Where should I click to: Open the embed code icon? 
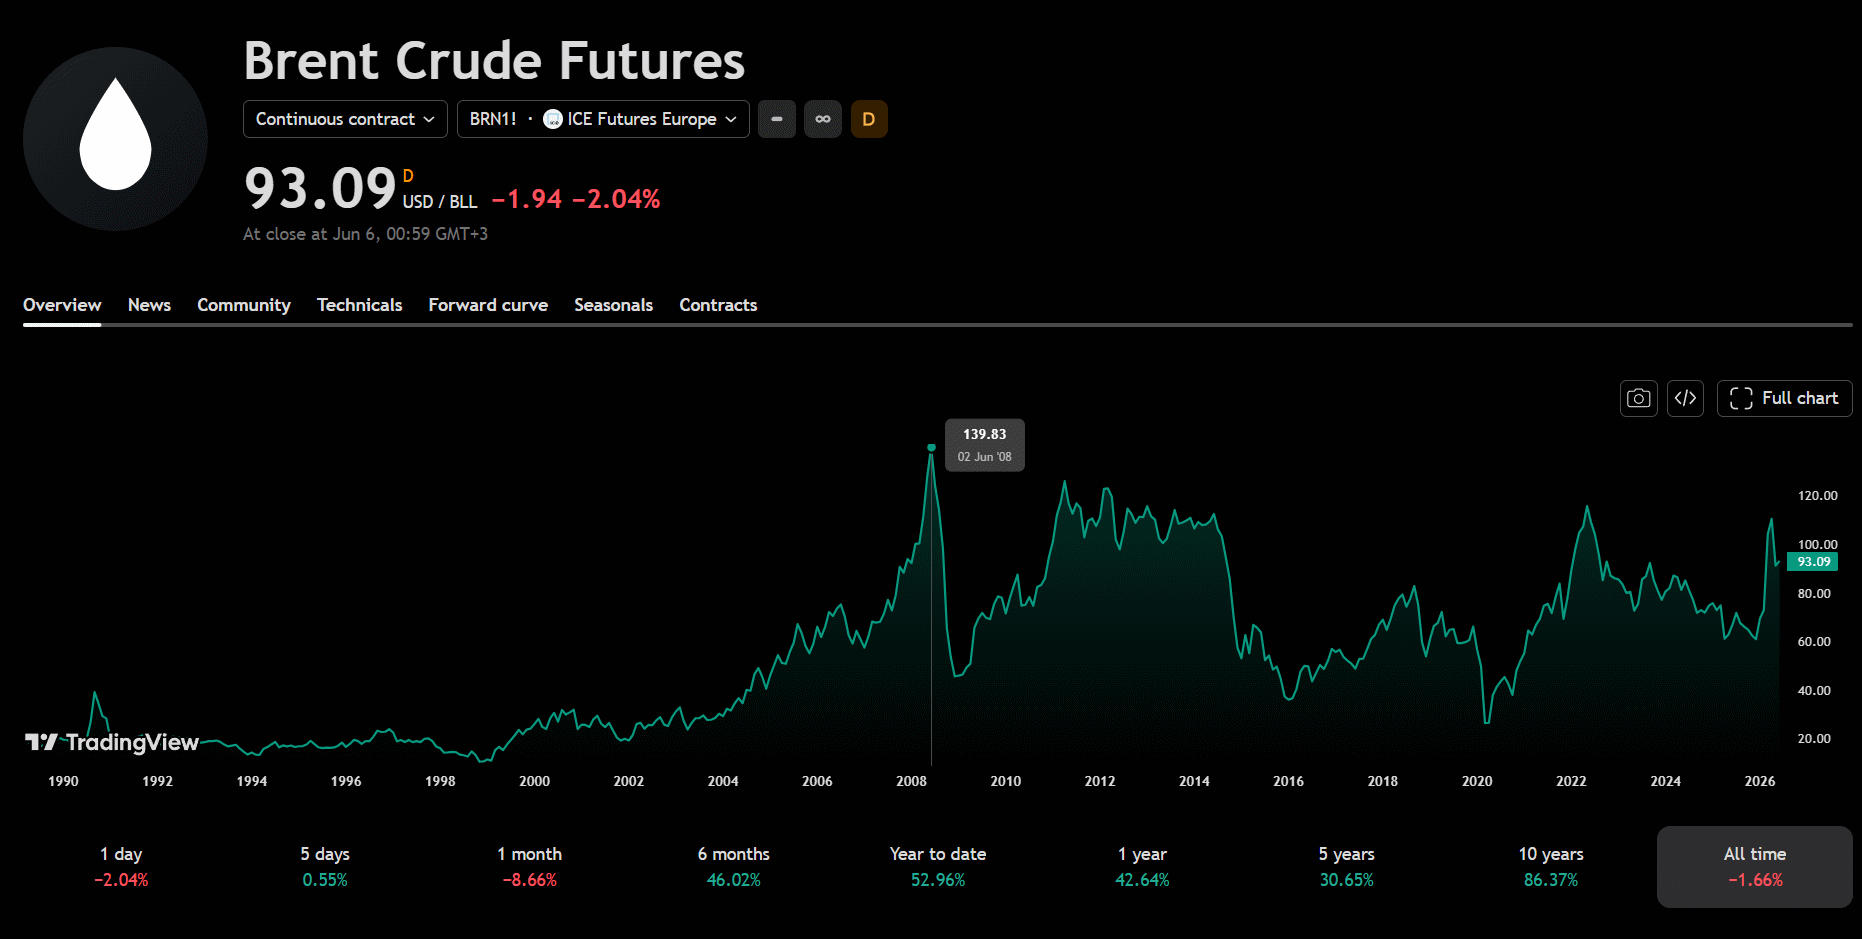tap(1685, 398)
